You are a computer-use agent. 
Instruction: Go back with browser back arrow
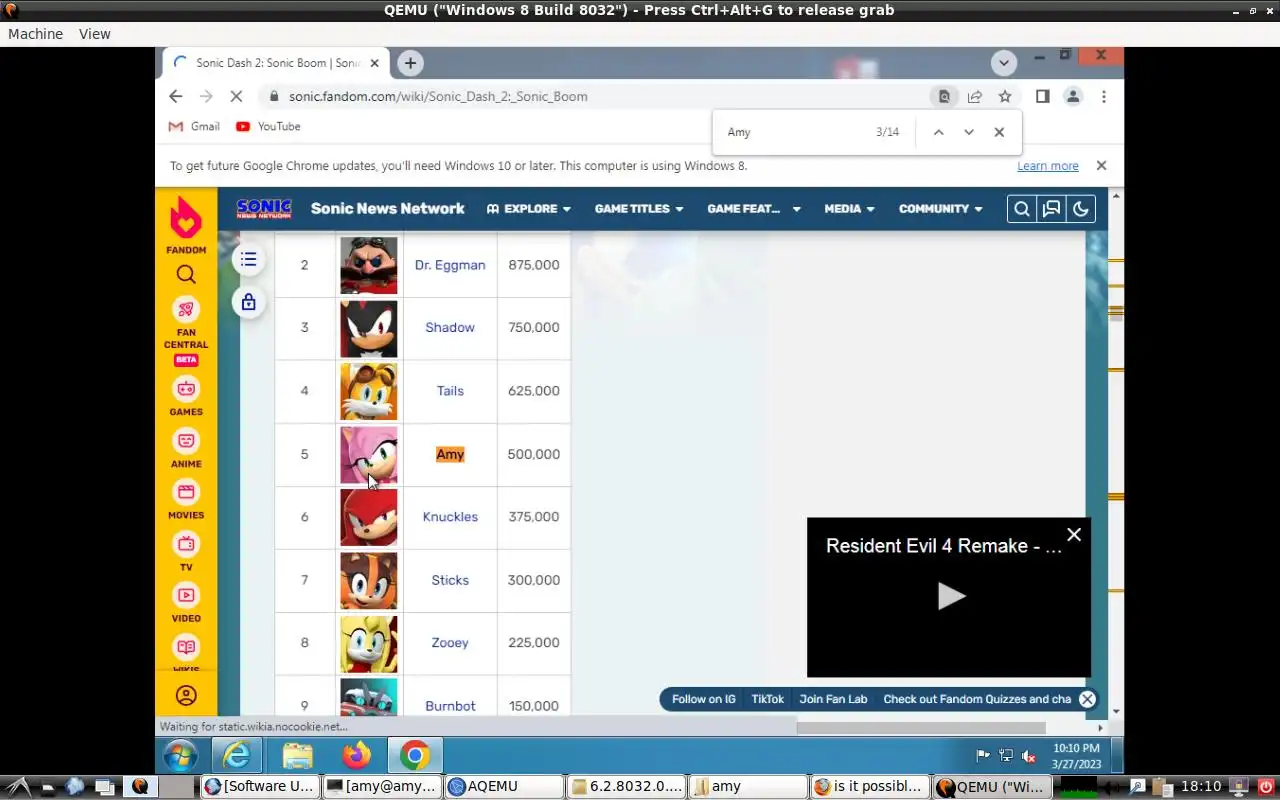[176, 96]
